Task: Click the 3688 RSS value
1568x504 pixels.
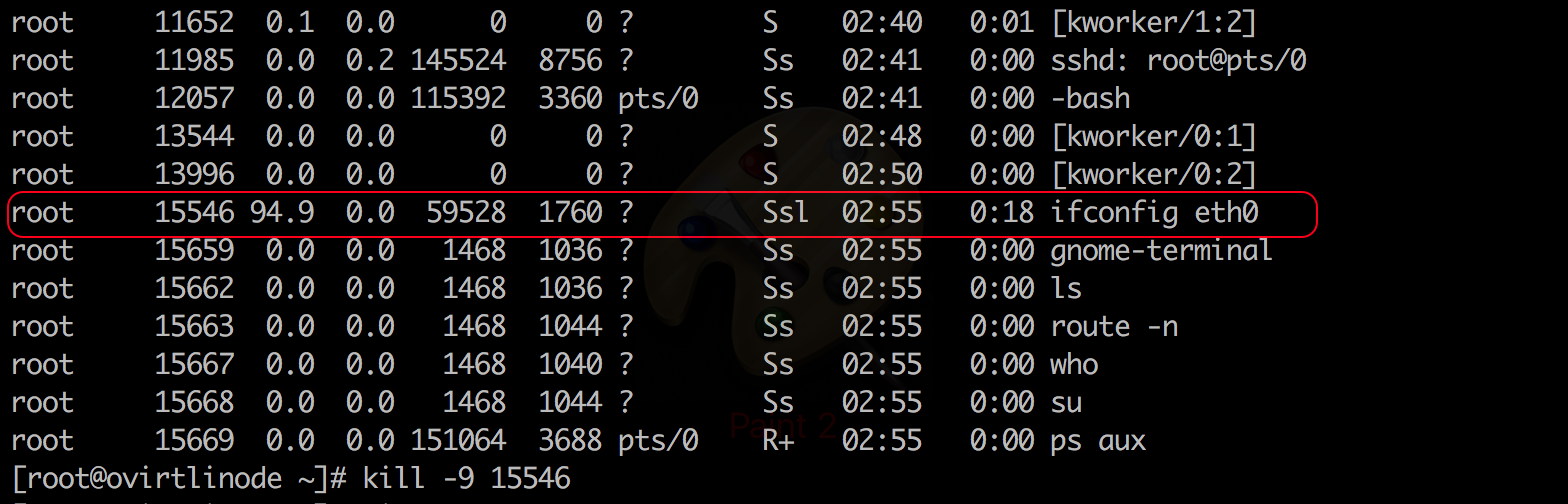Action: [570, 440]
